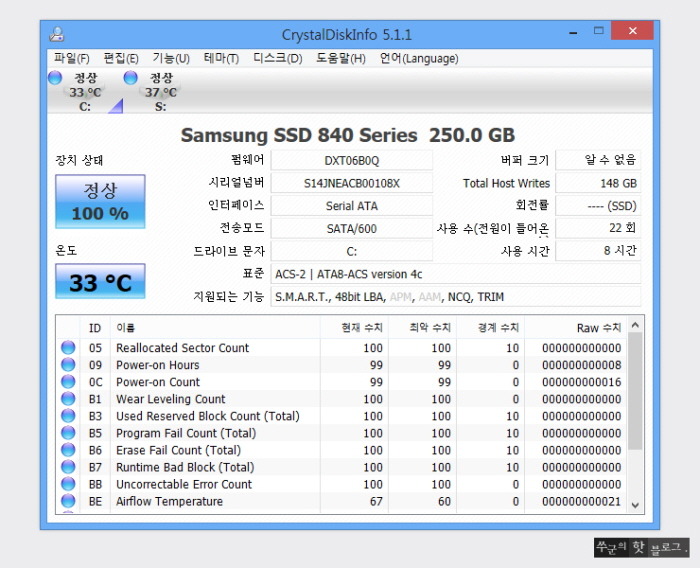Click the CrystalDiskInfo app icon in title bar
Image resolution: width=700 pixels, height=568 pixels.
(x=57, y=34)
